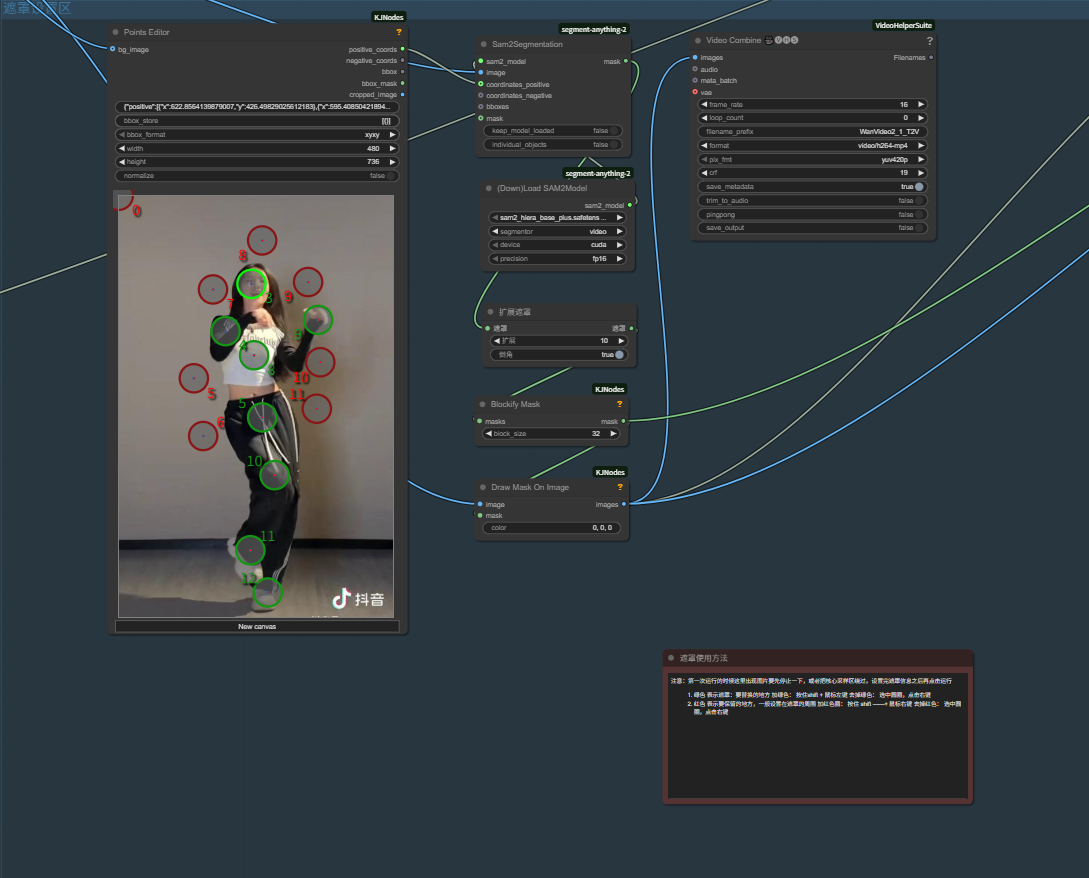Select green point 10 on the dancer's leg
The height and width of the screenshot is (878, 1089).
click(x=274, y=475)
